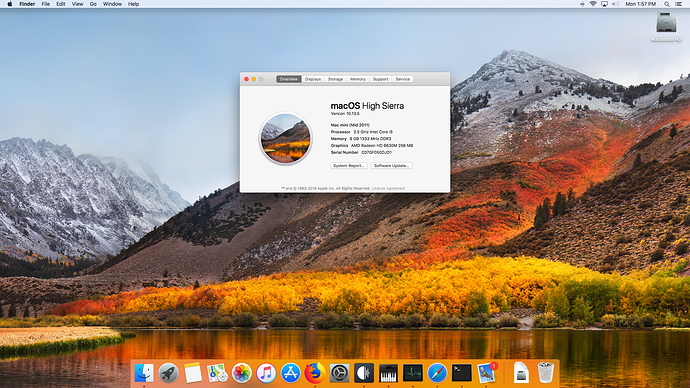The height and width of the screenshot is (388, 690).
Task: Open Terminal from the dock
Action: click(462, 373)
